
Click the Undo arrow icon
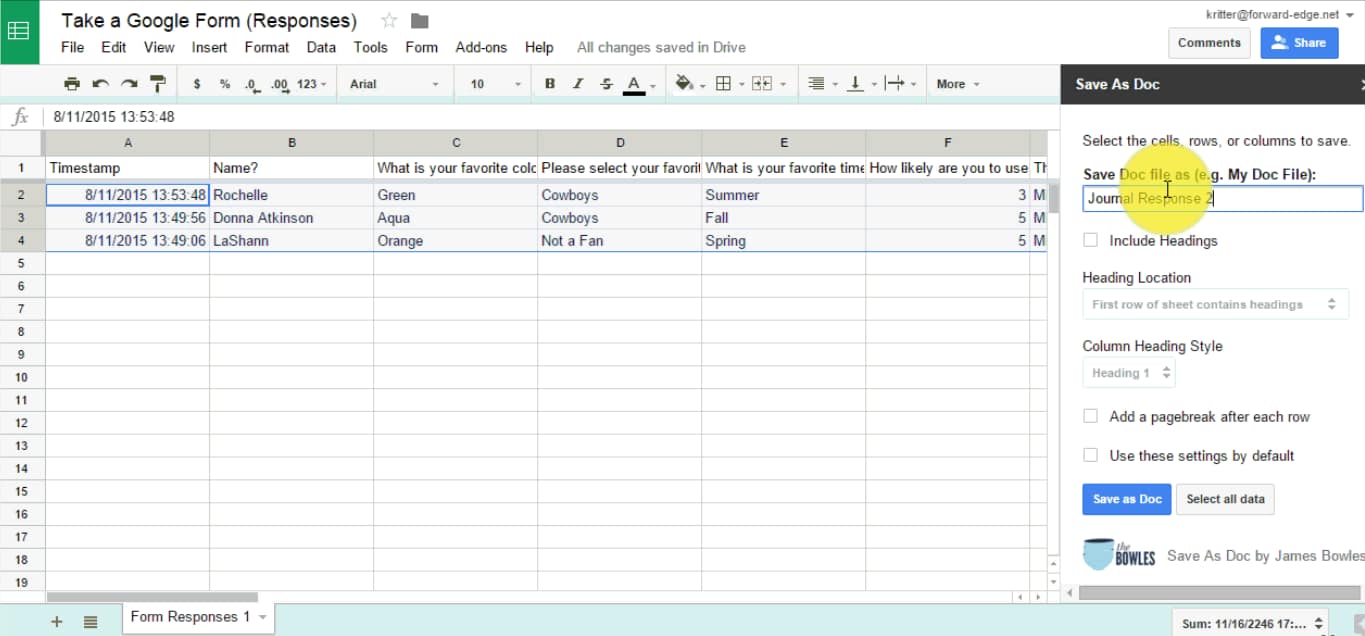[x=100, y=84]
